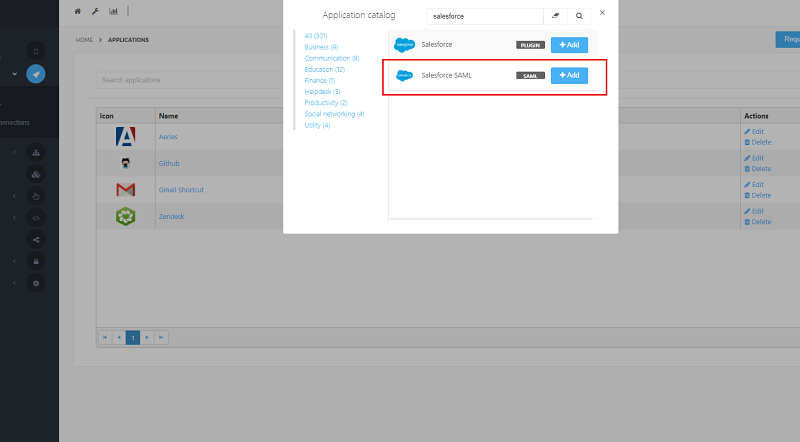800x442 pixels.
Task: Expand the chevron beside the code icon
Action: click(x=14, y=218)
